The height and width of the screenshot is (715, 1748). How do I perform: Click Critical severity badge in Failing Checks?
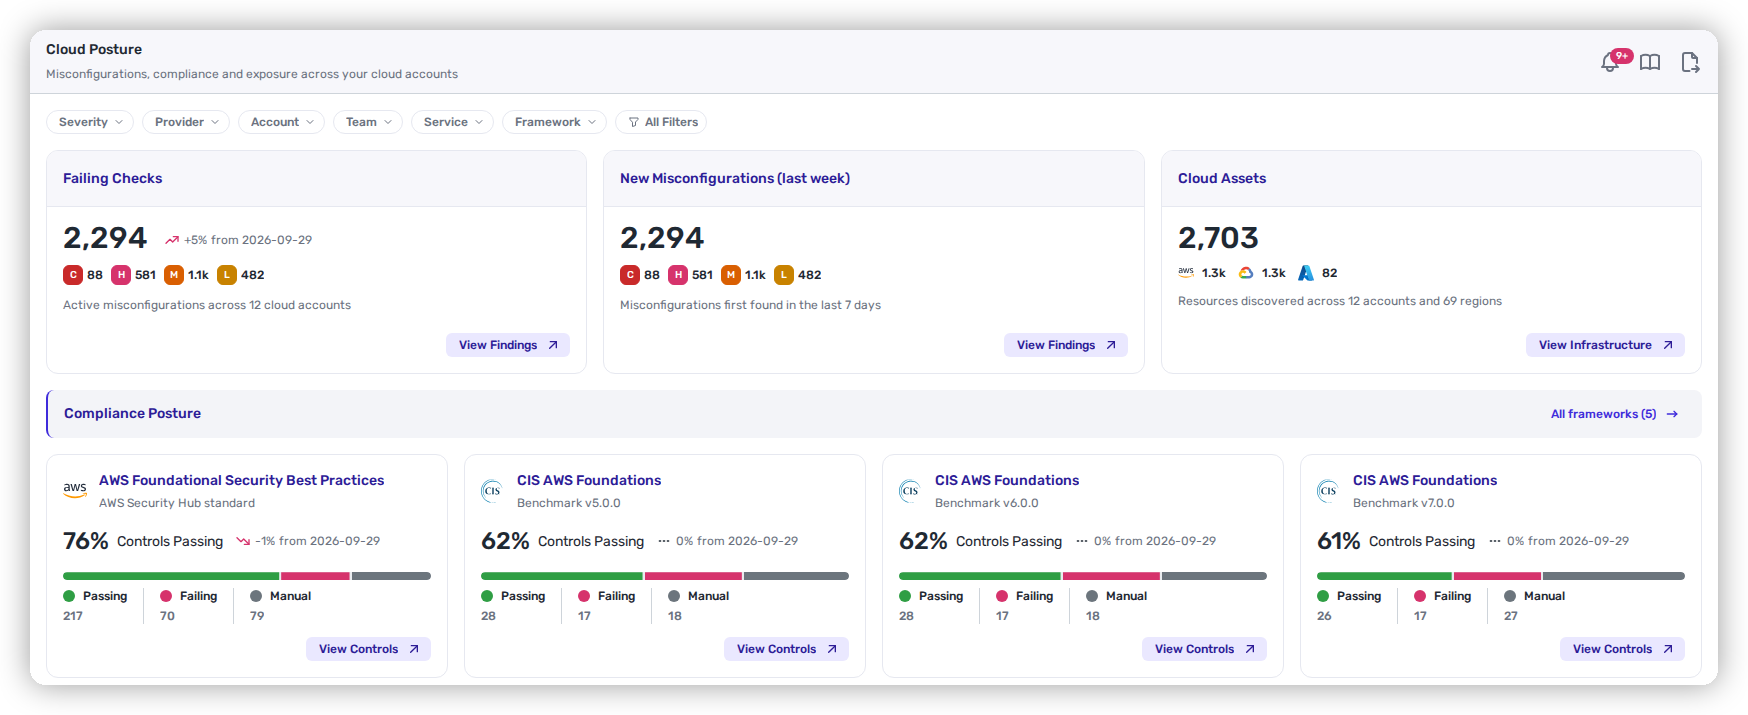pyautogui.click(x=73, y=275)
